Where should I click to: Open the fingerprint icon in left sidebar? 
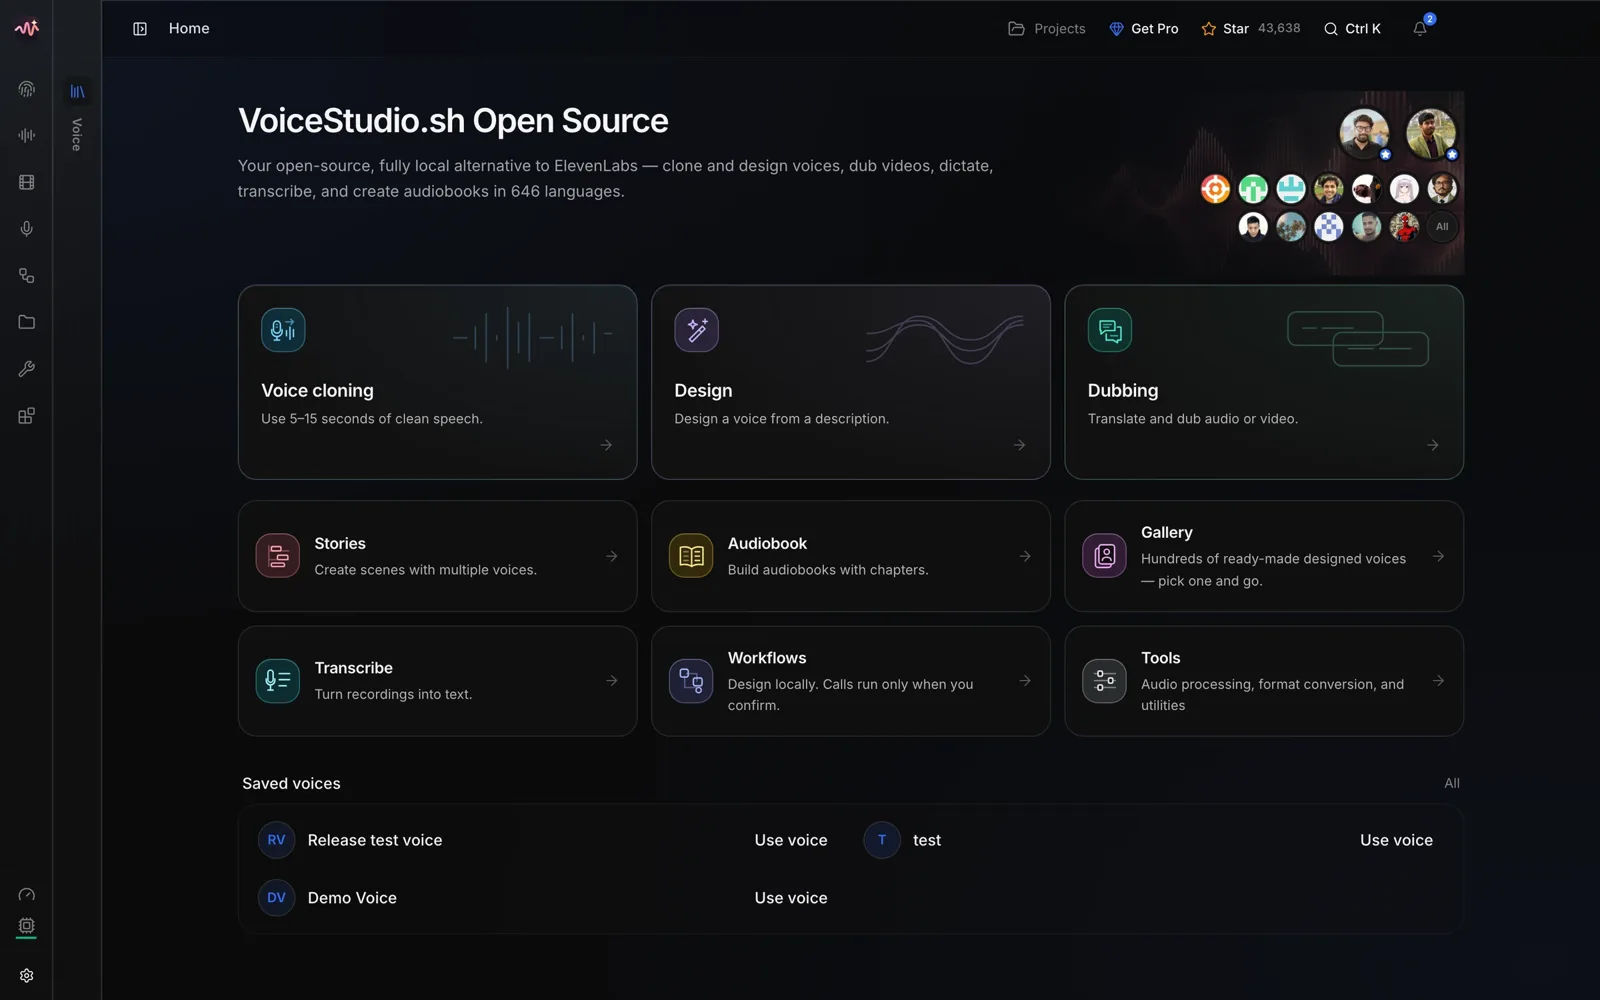(27, 89)
